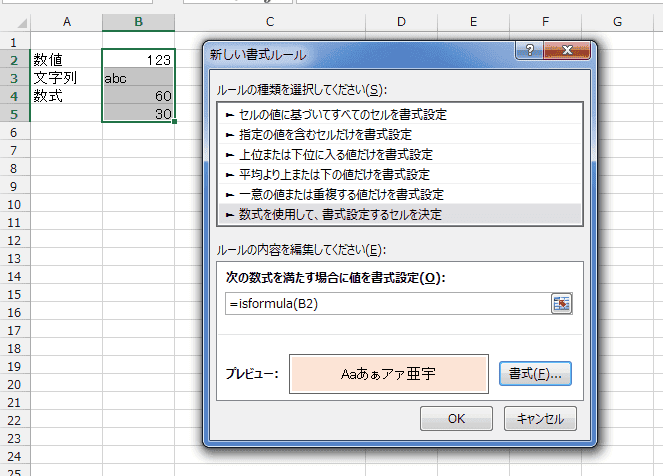Select cell B3 containing abc
The height and width of the screenshot is (476, 663).
(x=138, y=77)
